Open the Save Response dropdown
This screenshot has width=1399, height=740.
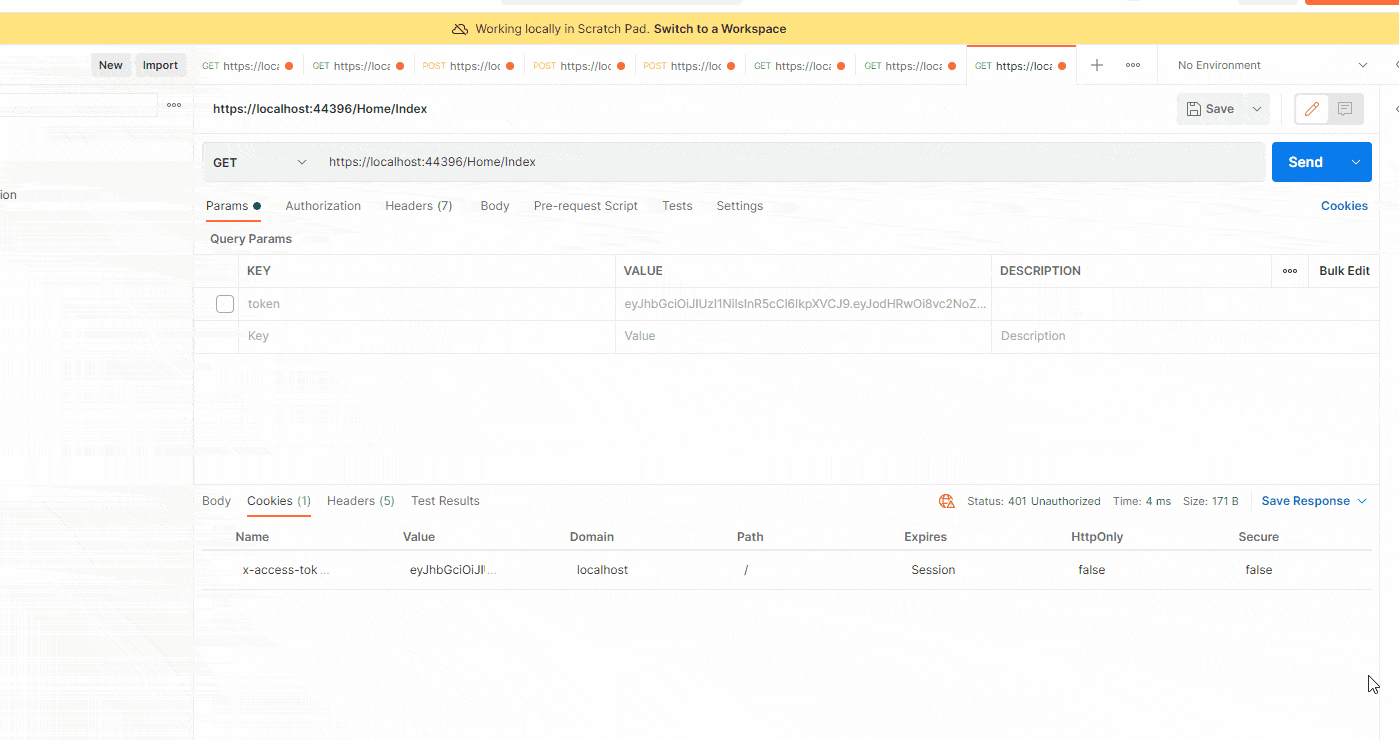pos(1314,501)
